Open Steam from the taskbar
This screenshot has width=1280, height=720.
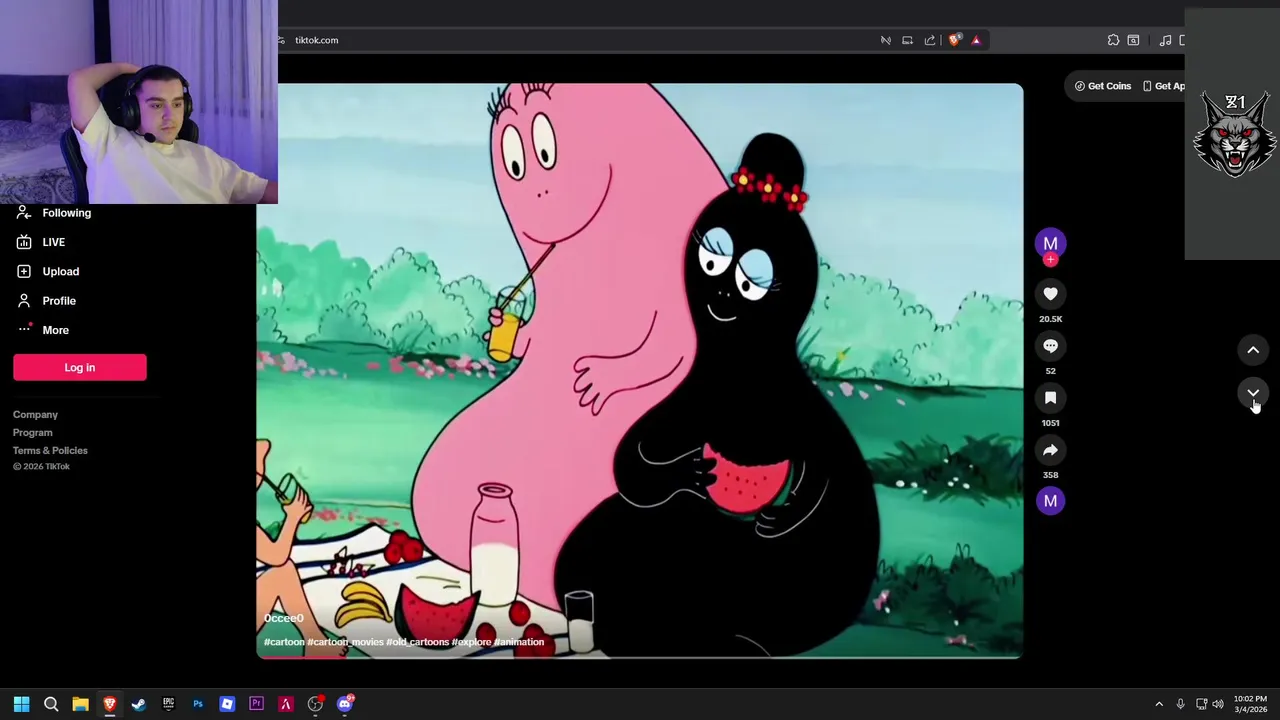(138, 704)
